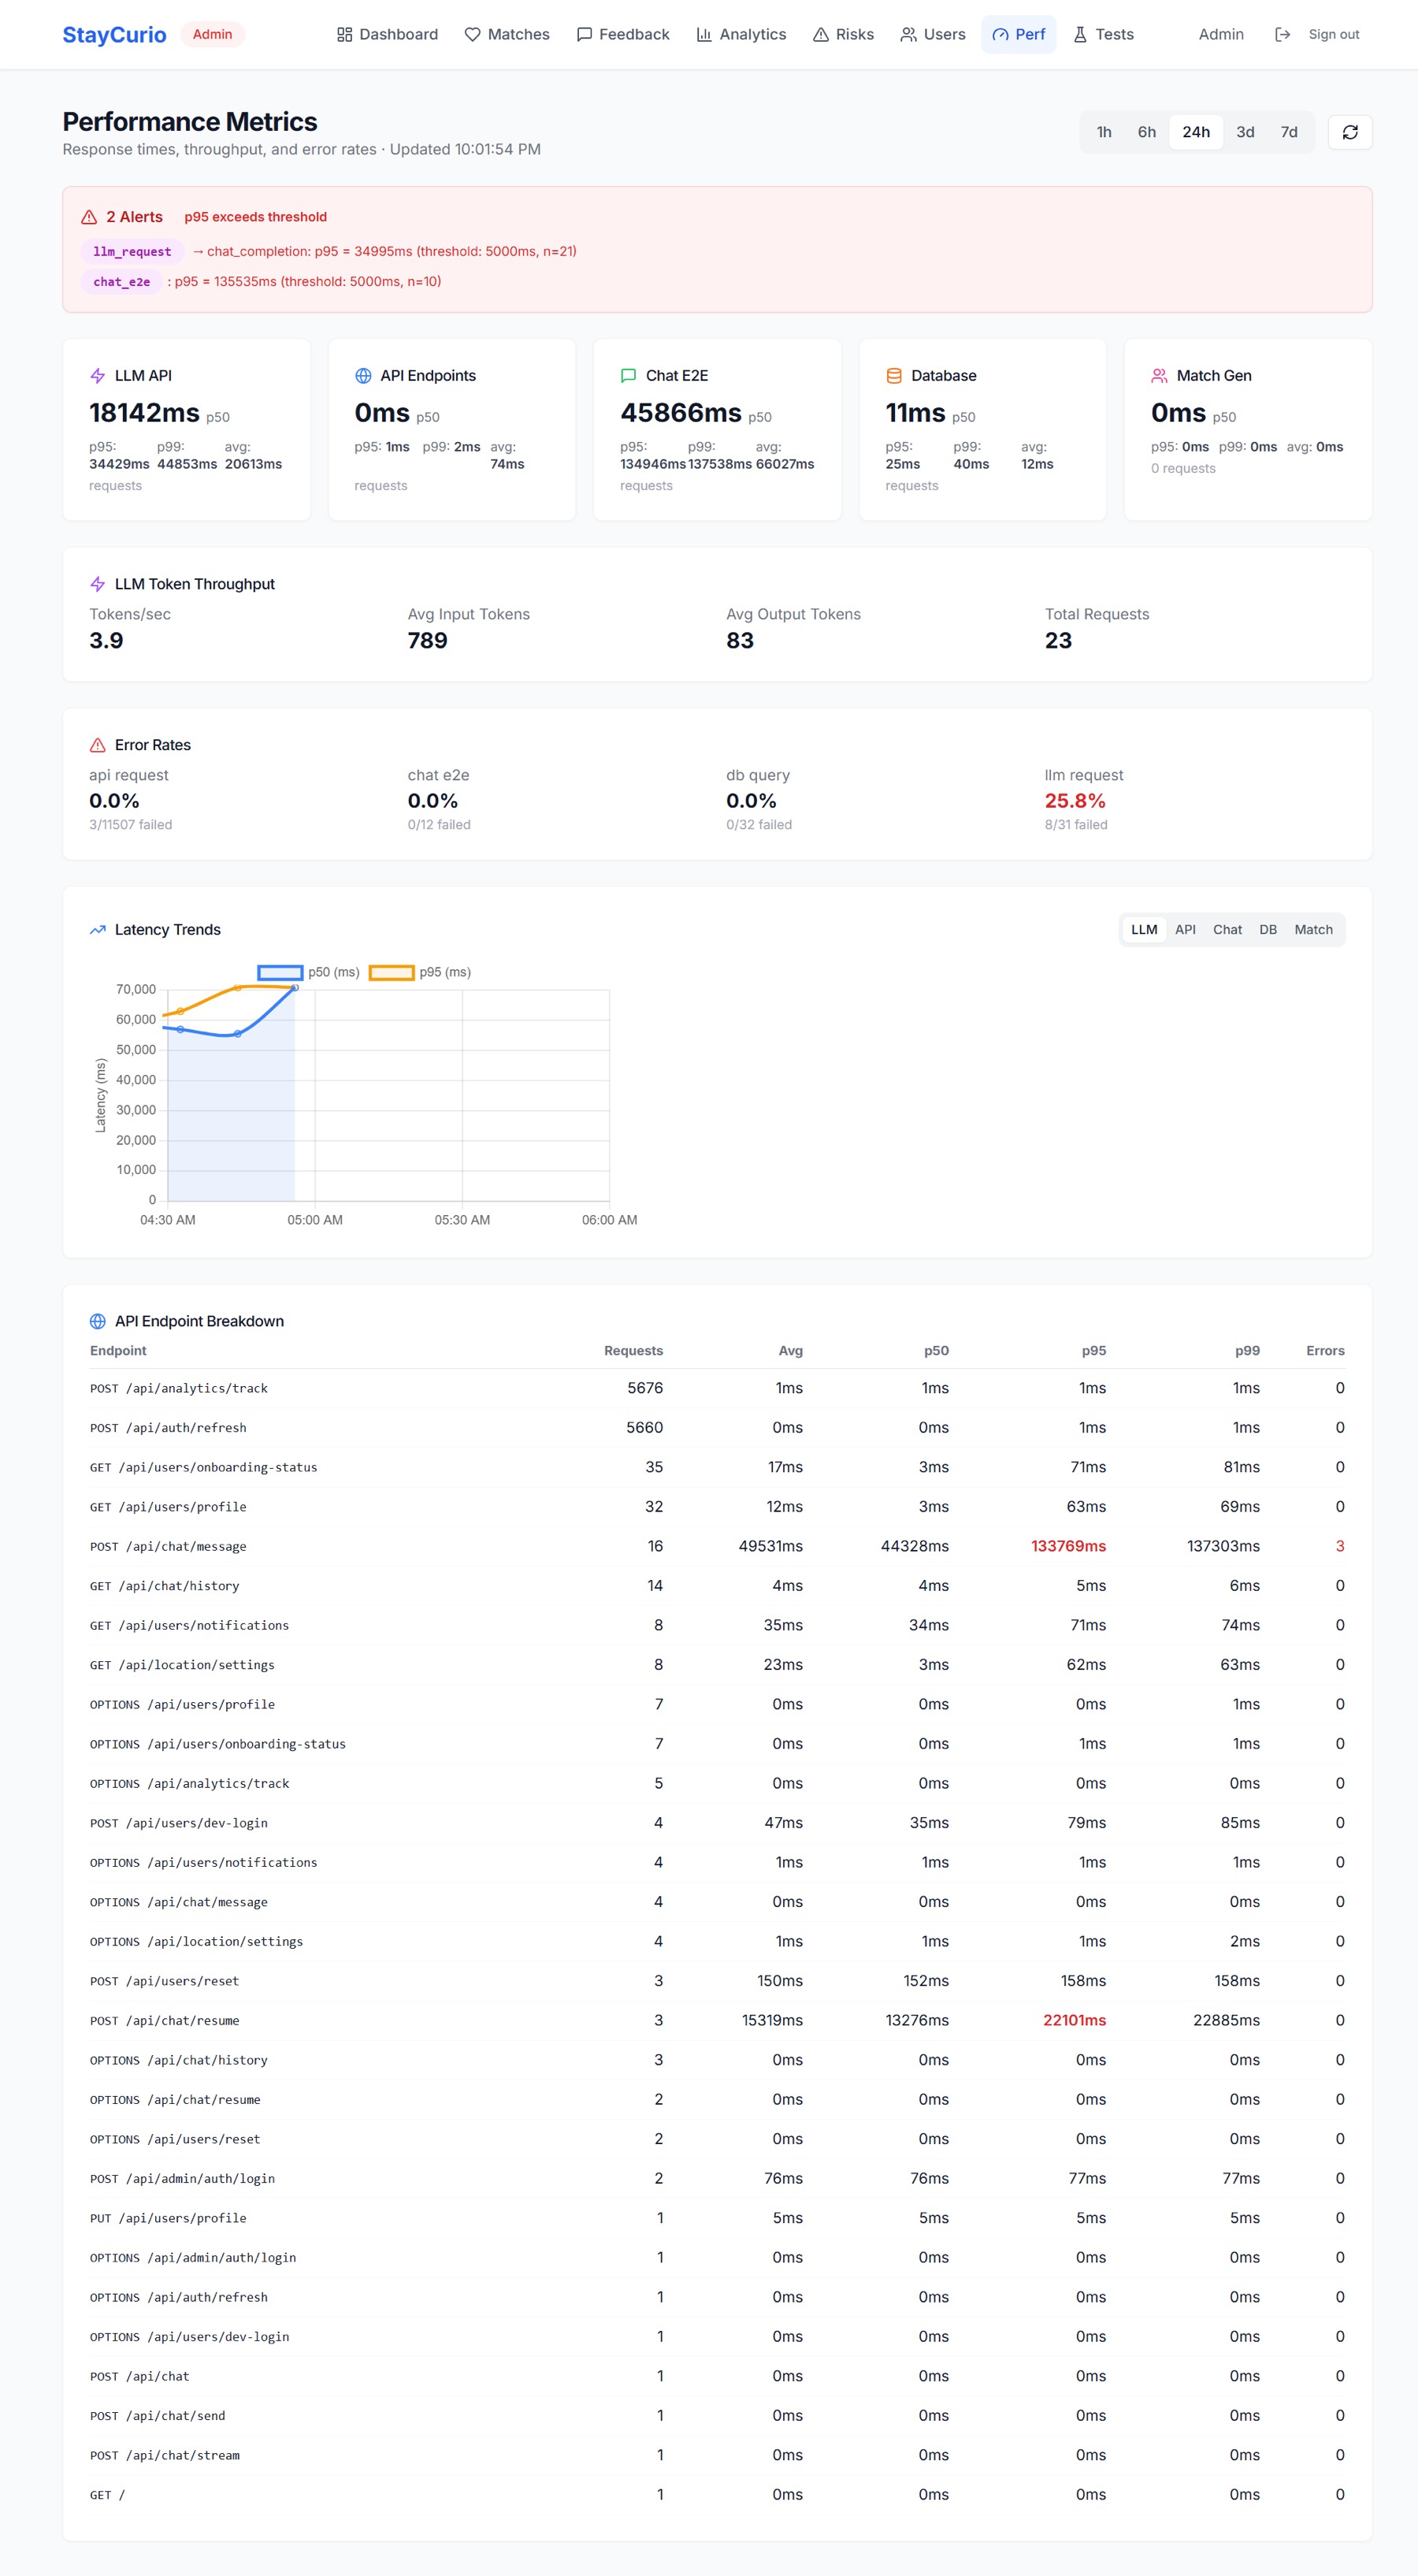
Task: Click the Chat E2E speech bubble icon
Action: 628,376
